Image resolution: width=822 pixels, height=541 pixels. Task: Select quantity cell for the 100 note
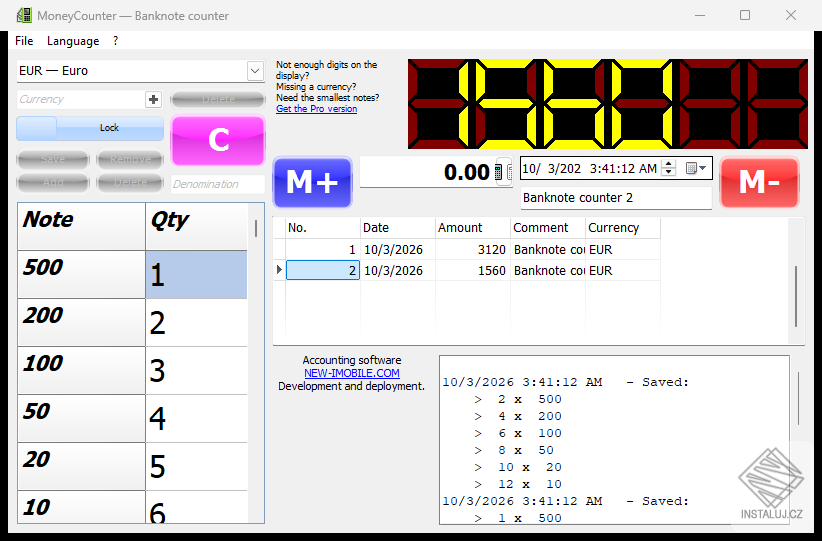(197, 371)
